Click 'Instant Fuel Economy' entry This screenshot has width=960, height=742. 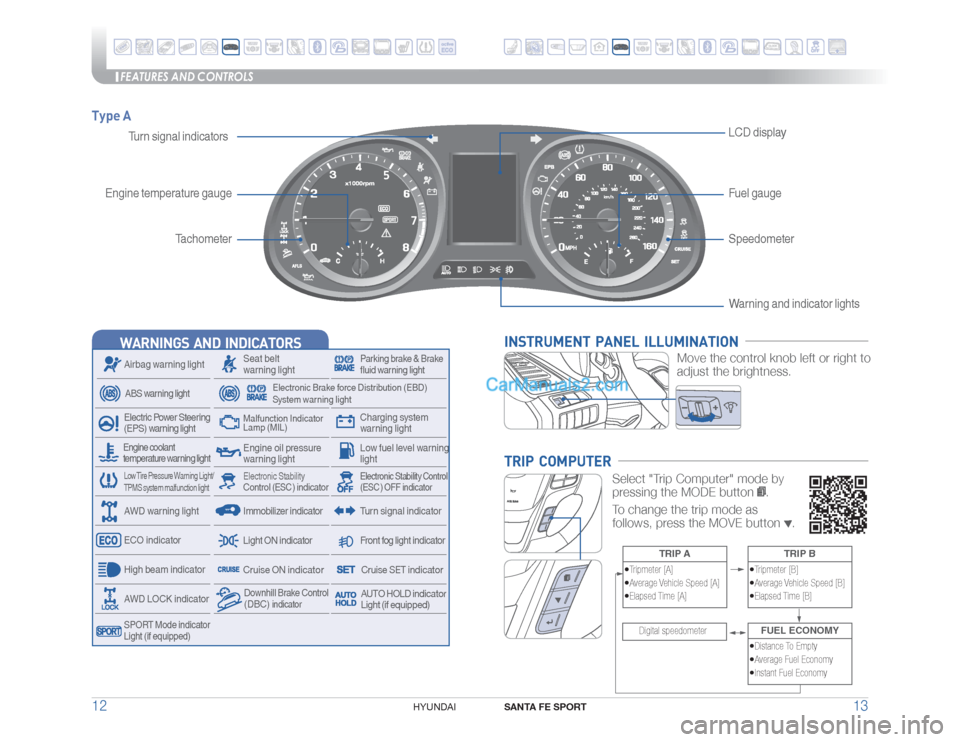789,673
